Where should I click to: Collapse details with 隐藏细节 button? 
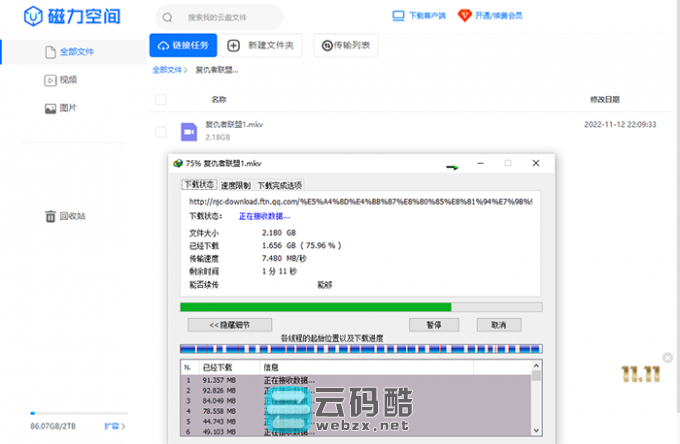pos(229,325)
